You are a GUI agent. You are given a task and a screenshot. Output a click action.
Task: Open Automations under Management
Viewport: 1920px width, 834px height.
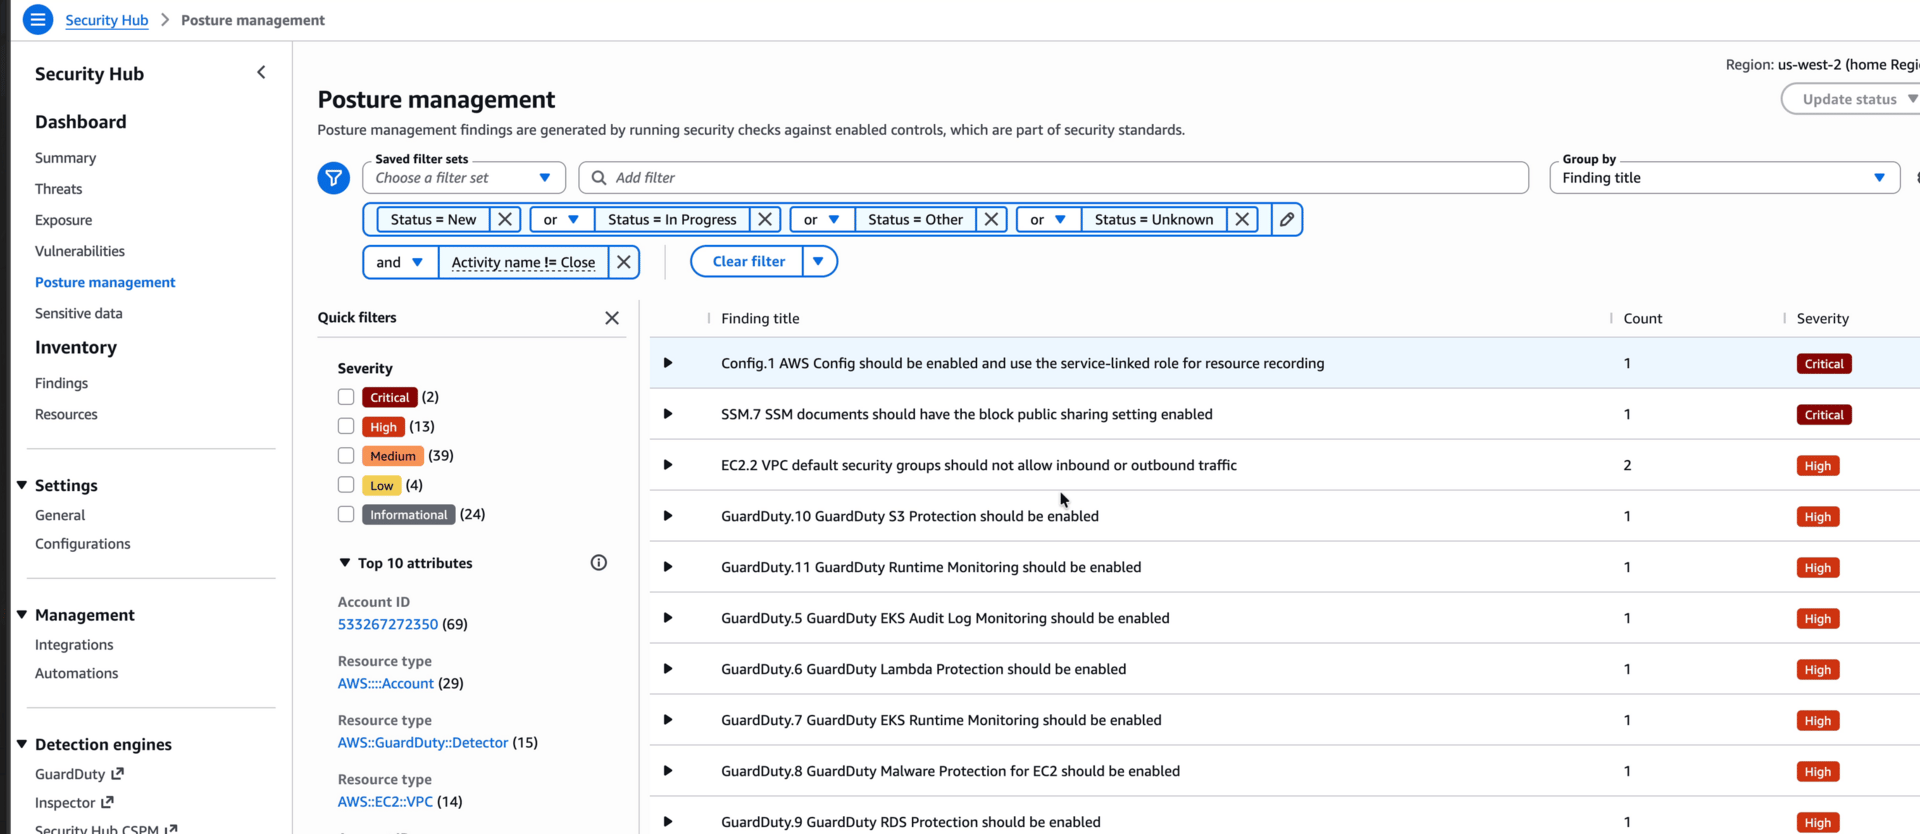pos(77,673)
